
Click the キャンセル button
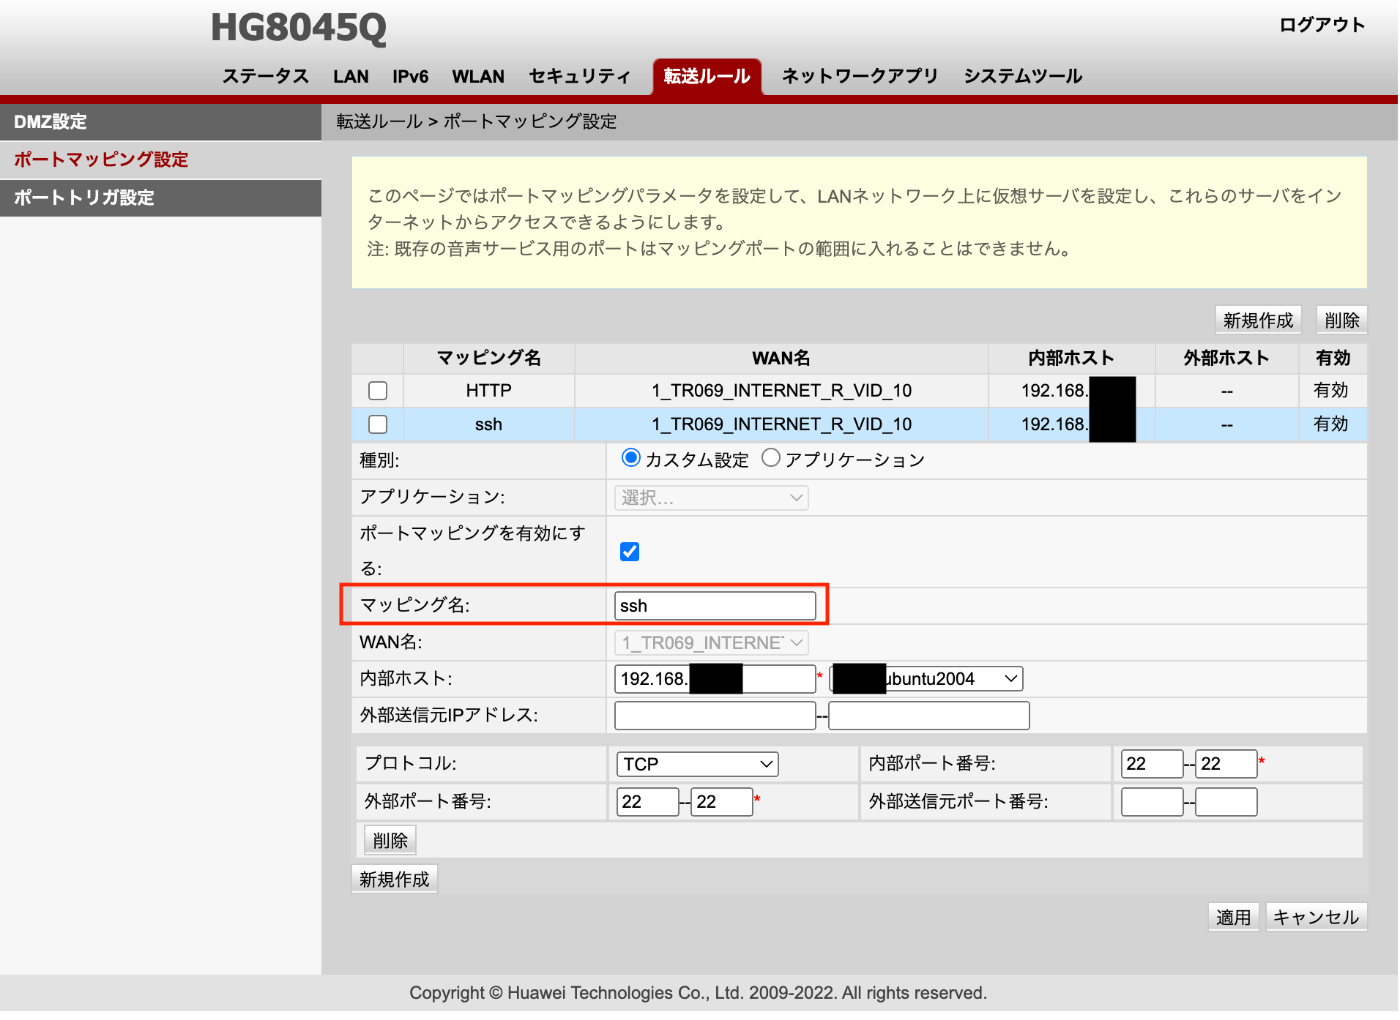[1316, 917]
